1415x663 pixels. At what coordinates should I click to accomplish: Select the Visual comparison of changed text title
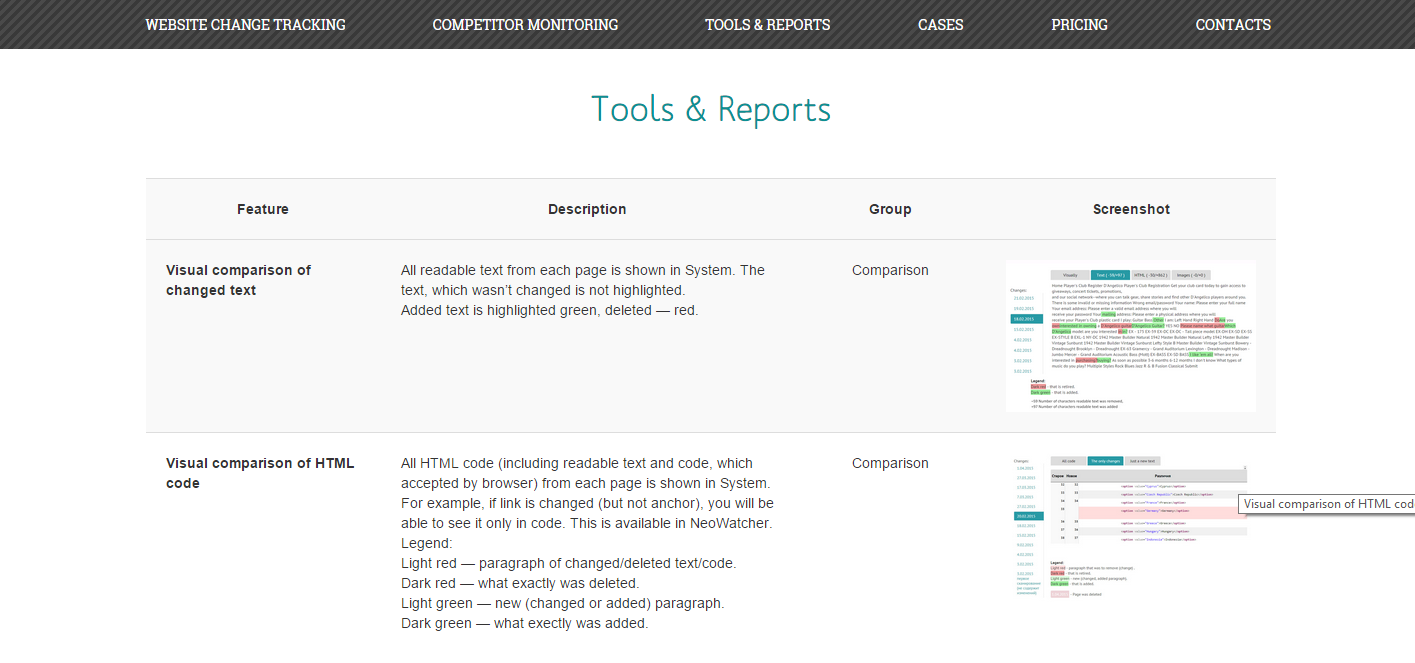coord(238,280)
